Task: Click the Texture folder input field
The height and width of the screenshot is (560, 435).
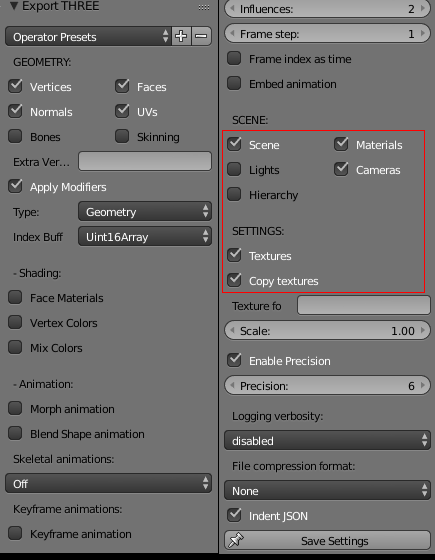Action: tap(364, 305)
